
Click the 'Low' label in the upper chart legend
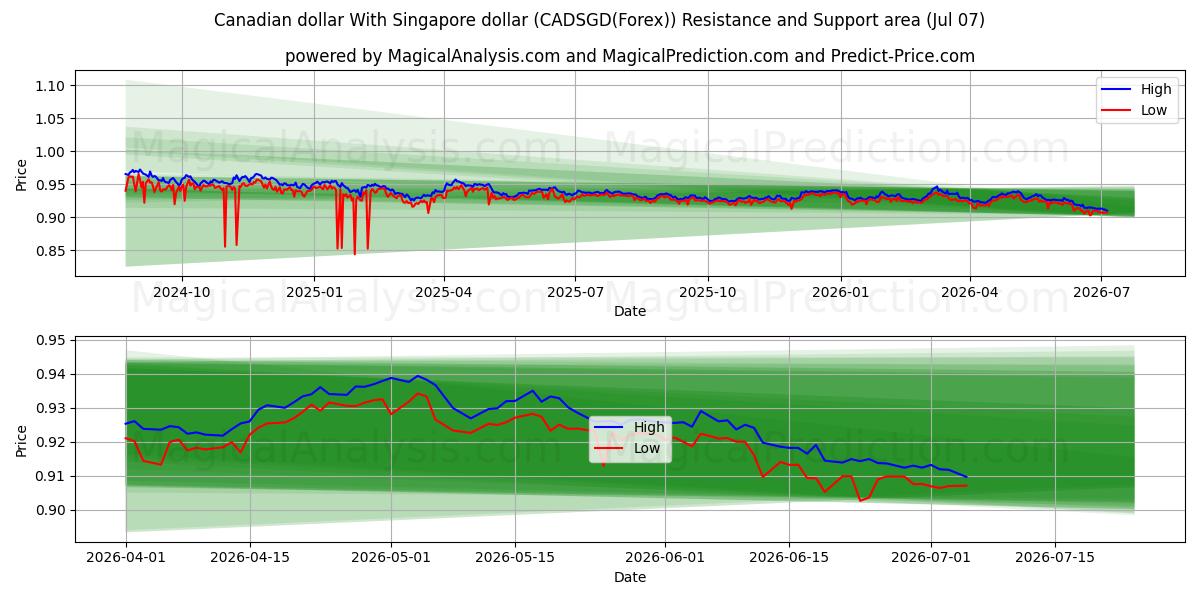1154,110
